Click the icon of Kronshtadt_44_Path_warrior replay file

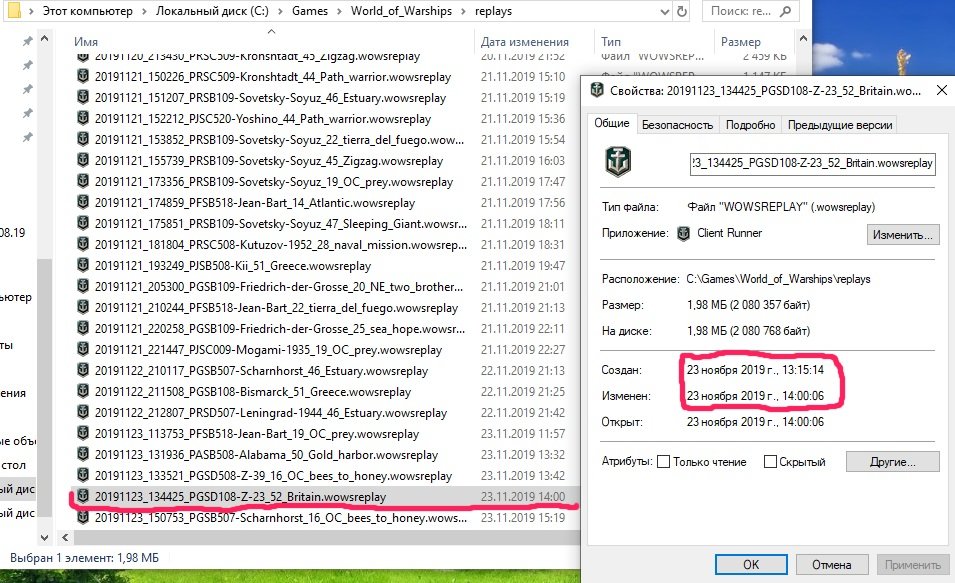point(83,76)
